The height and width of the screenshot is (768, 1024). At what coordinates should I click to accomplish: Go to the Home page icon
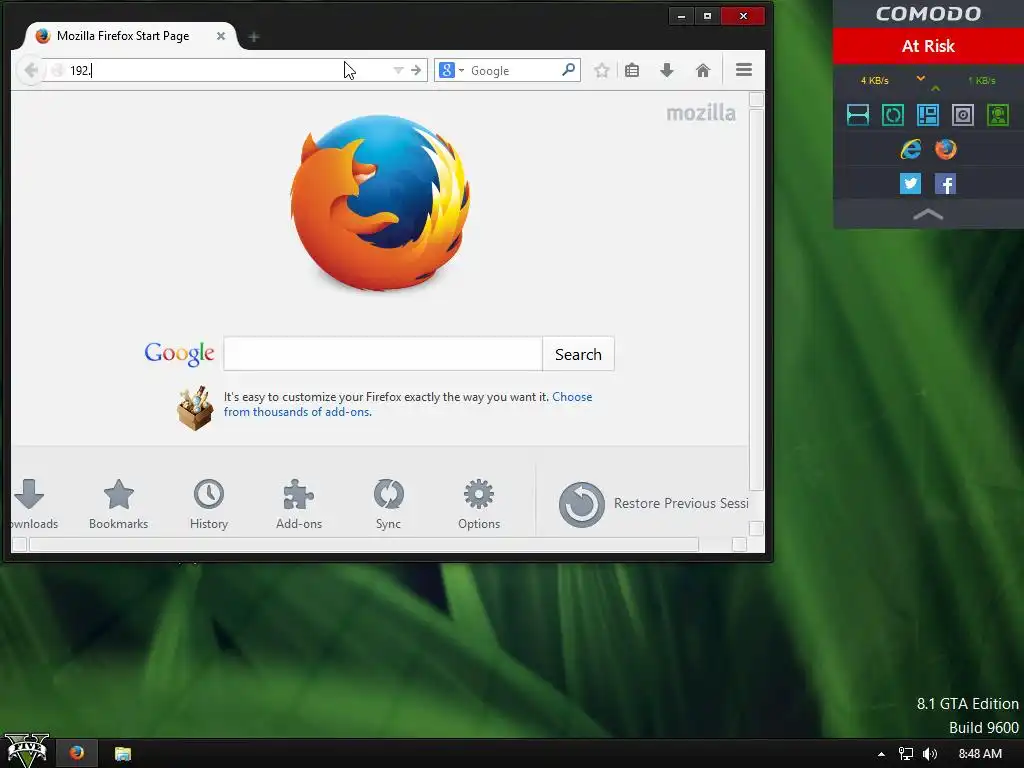click(703, 70)
